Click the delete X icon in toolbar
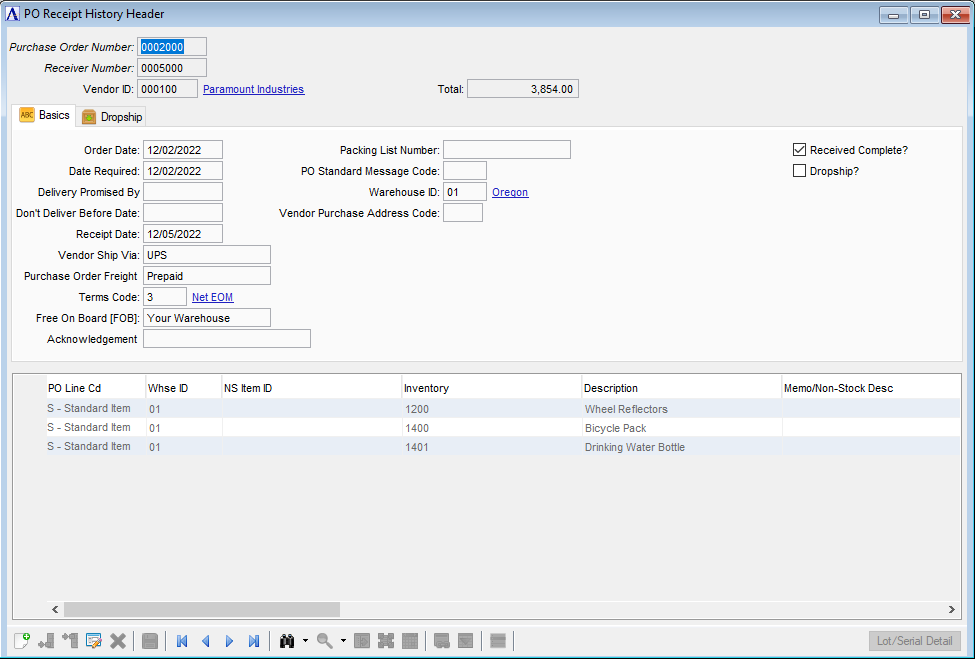 [118, 641]
